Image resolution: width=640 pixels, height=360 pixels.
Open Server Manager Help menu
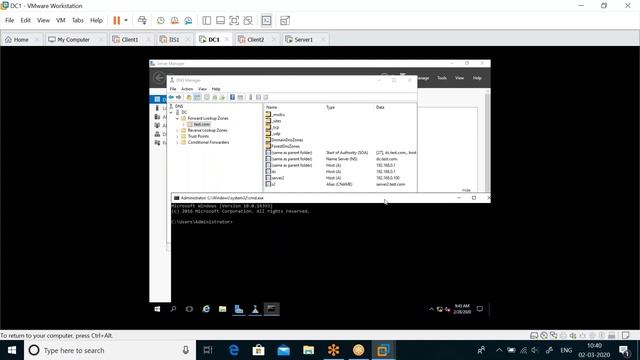point(477,78)
